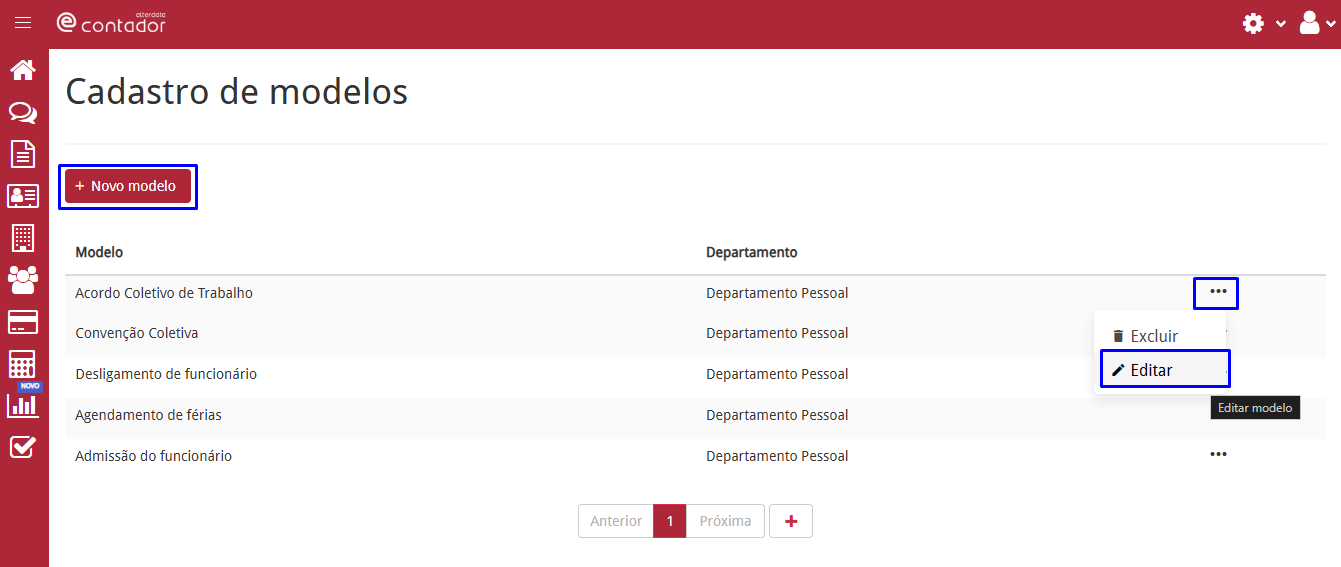Viewport: 1341px width, 567px height.
Task: Open the contact card sidebar icon
Action: coord(23,196)
